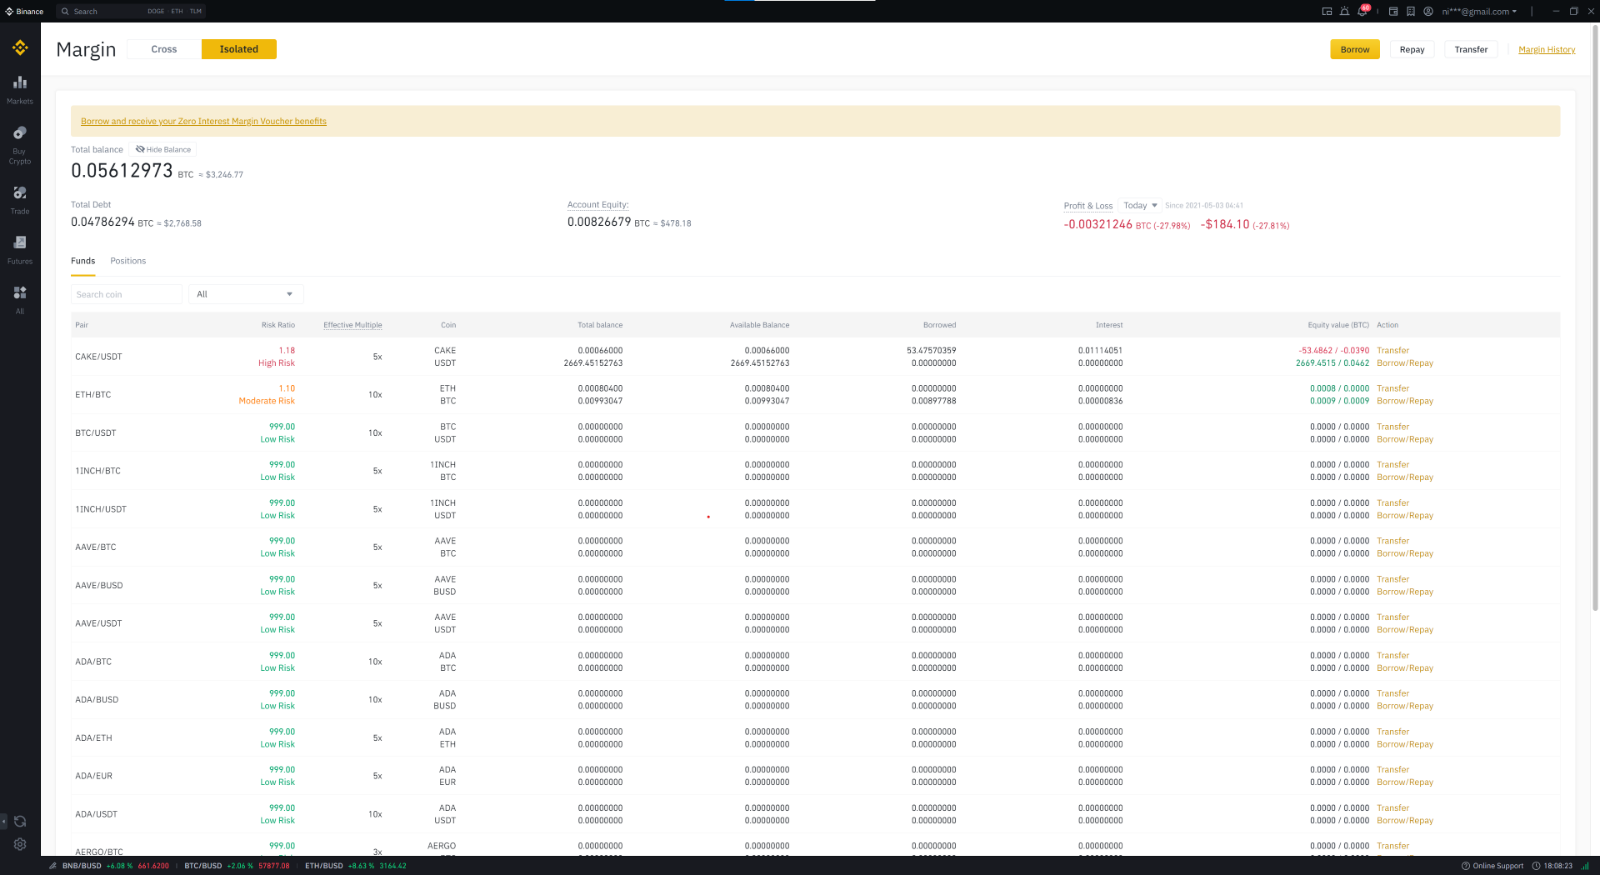The height and width of the screenshot is (875, 1600).
Task: Click Borrow/Repay in the 1INCH/BTC row
Action: [x=1405, y=477]
